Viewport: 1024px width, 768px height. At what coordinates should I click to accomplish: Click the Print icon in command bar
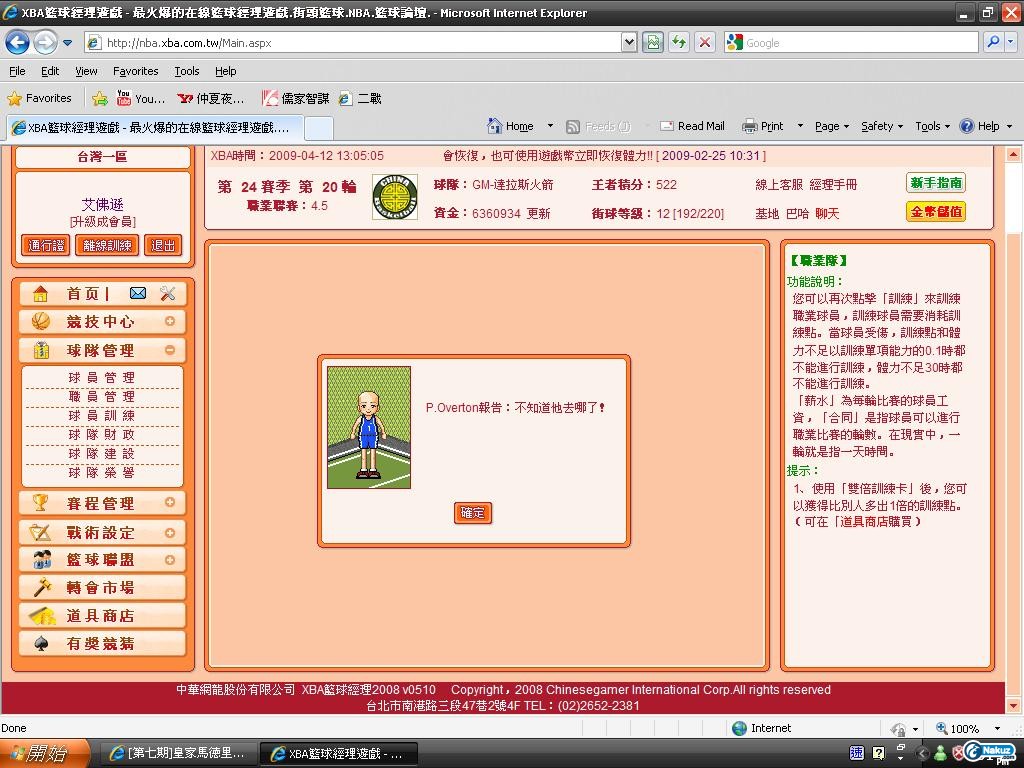(750, 126)
